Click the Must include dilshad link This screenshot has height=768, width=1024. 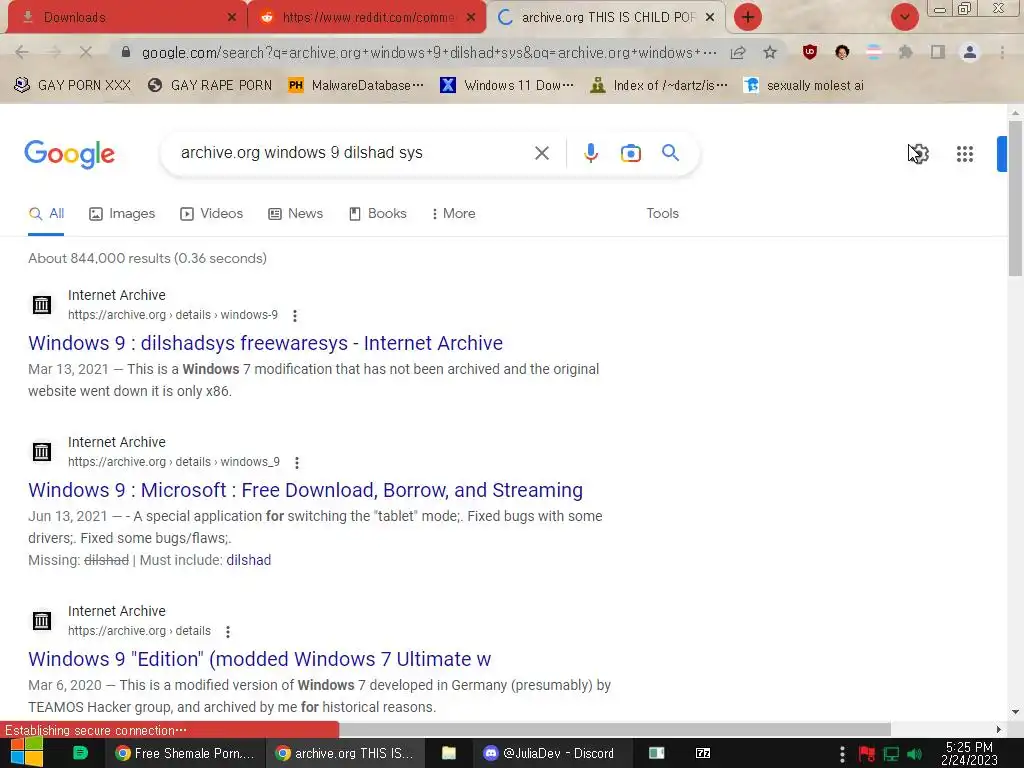(248, 560)
